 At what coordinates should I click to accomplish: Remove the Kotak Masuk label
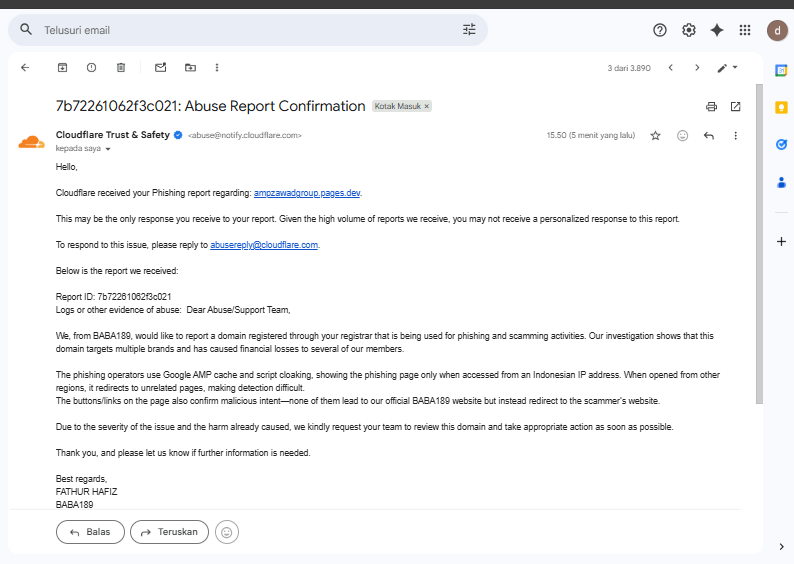[x=427, y=106]
